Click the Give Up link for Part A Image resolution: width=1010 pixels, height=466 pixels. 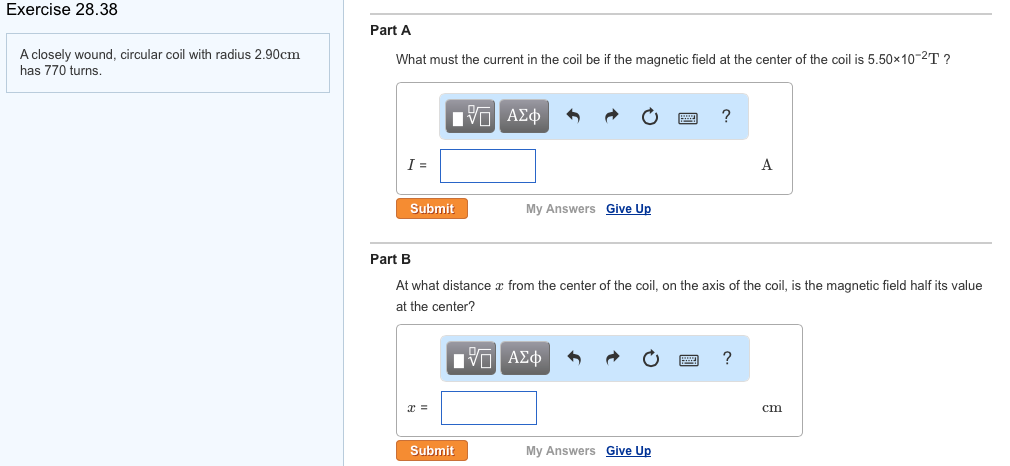pyautogui.click(x=628, y=209)
